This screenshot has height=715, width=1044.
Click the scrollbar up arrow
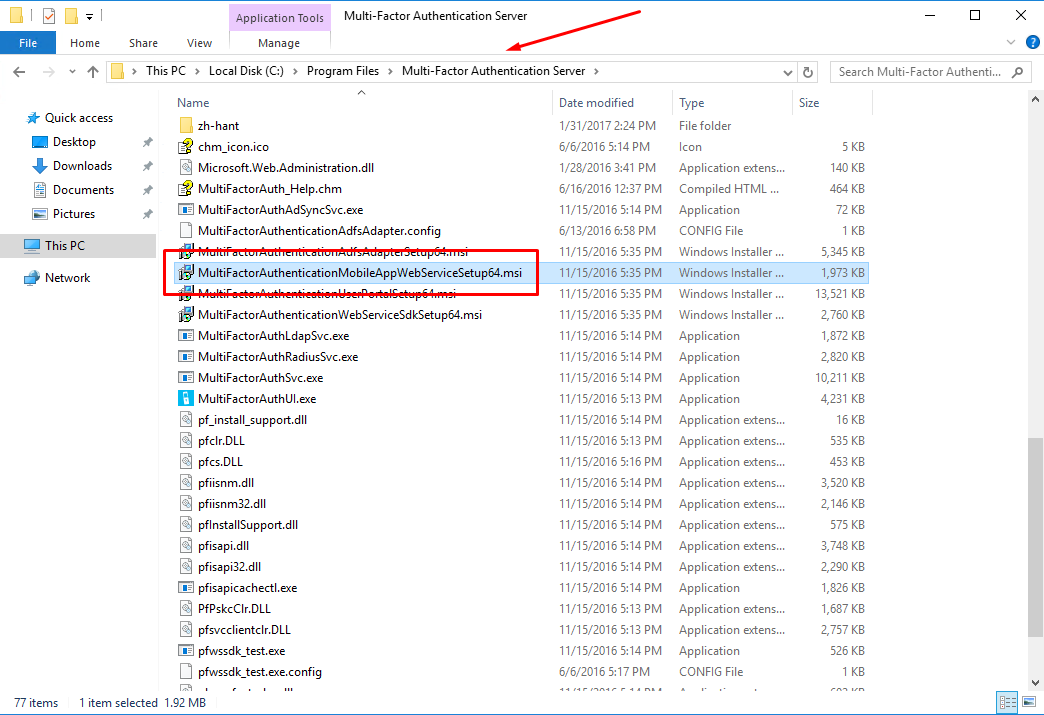pyautogui.click(x=1035, y=99)
